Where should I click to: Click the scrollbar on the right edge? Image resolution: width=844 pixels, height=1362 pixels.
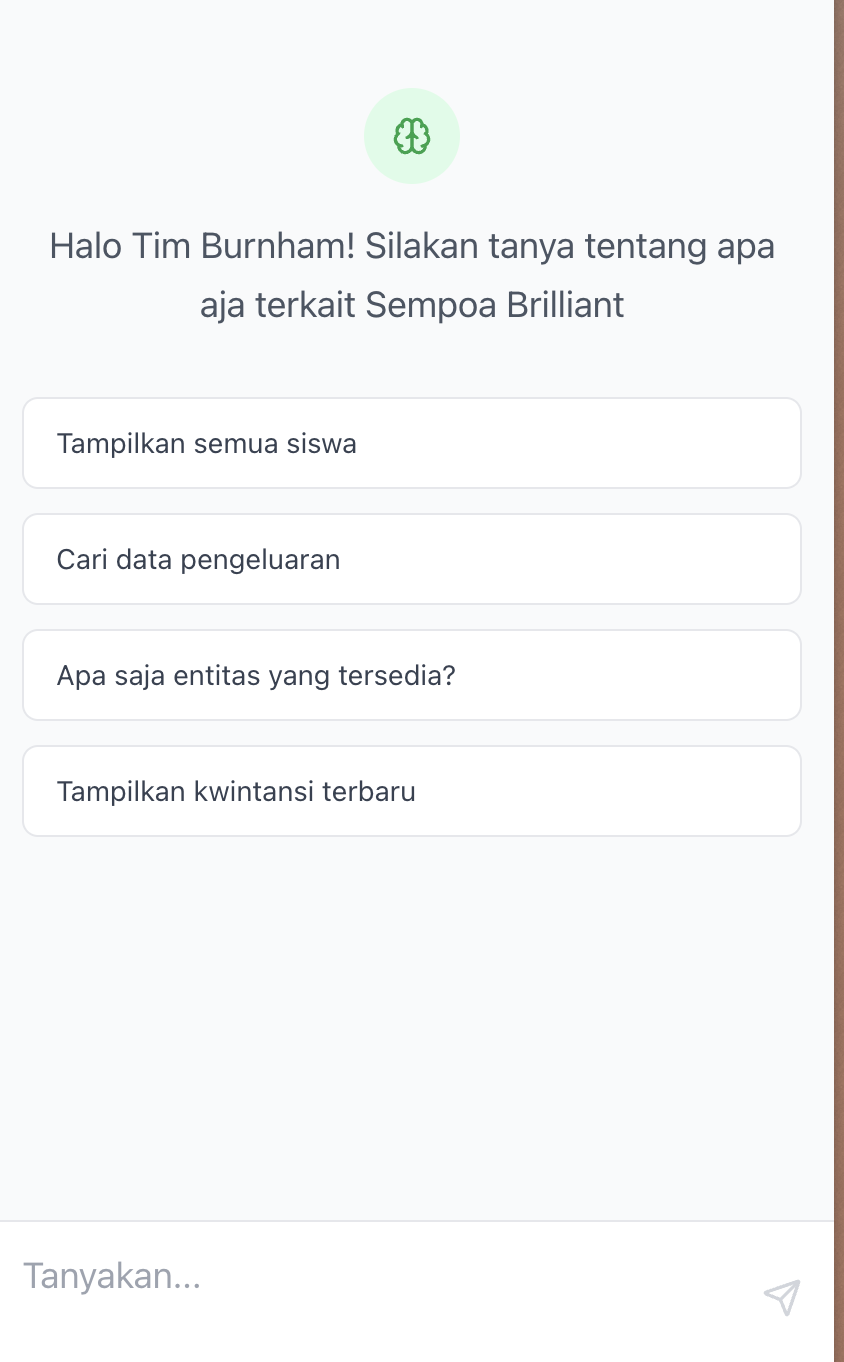838,600
